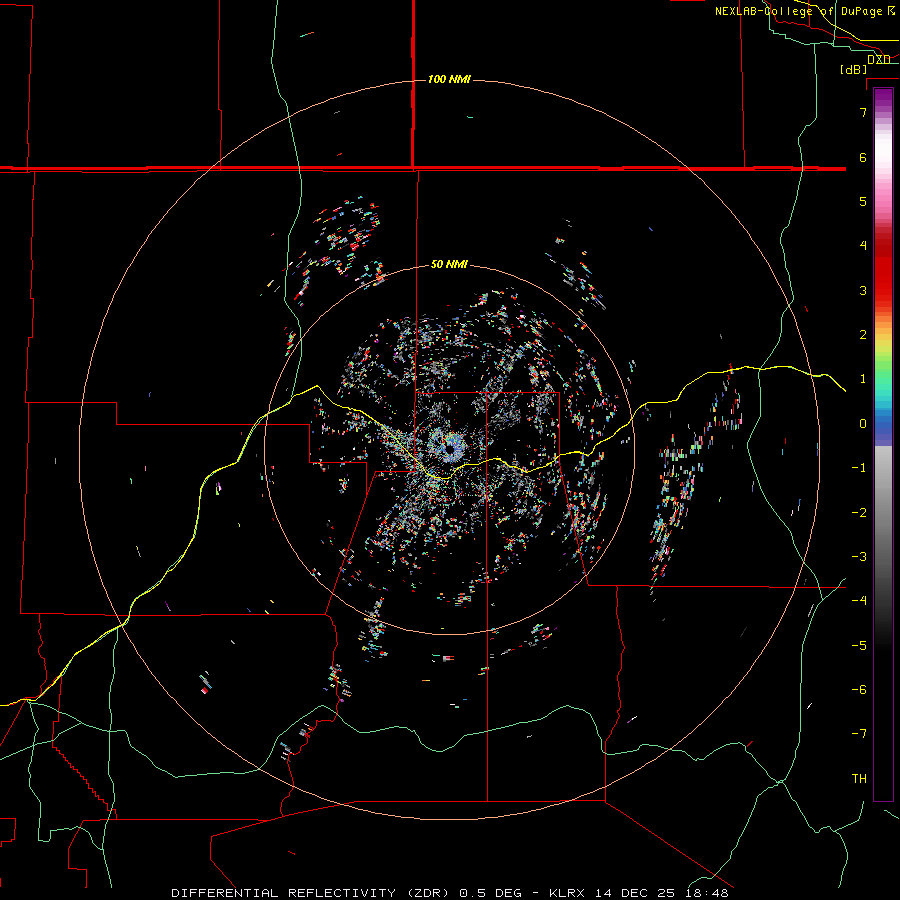Viewport: 900px width, 900px height.
Task: Click the ZDR color scale bar
Action: coord(883,444)
